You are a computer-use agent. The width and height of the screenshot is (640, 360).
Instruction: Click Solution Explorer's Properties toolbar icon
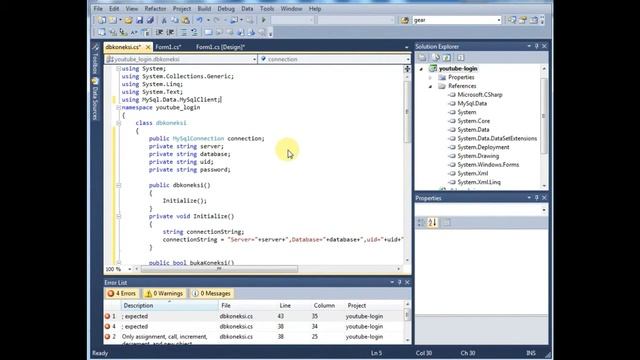(422, 58)
